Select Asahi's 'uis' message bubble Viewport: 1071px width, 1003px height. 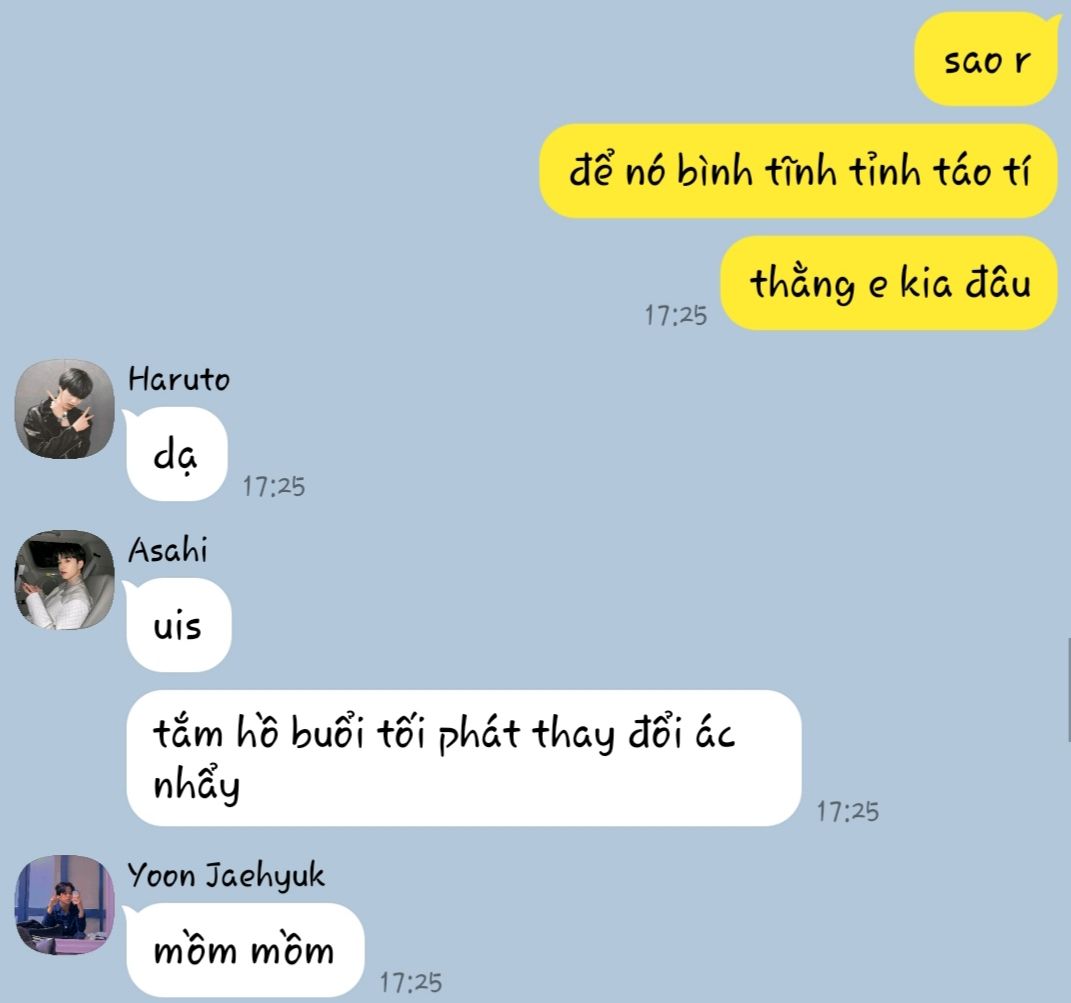click(x=178, y=624)
